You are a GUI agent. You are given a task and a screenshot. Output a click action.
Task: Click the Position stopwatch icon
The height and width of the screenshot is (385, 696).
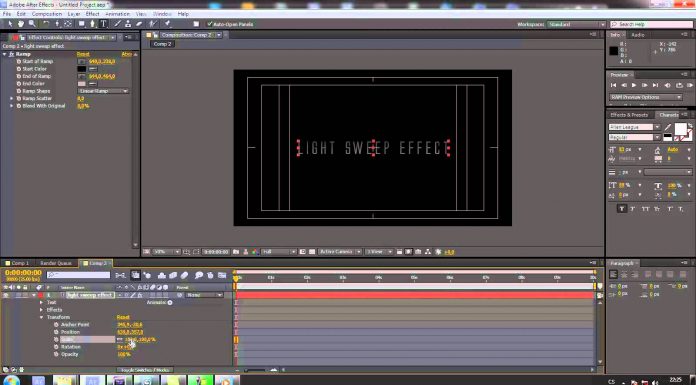(x=56, y=332)
